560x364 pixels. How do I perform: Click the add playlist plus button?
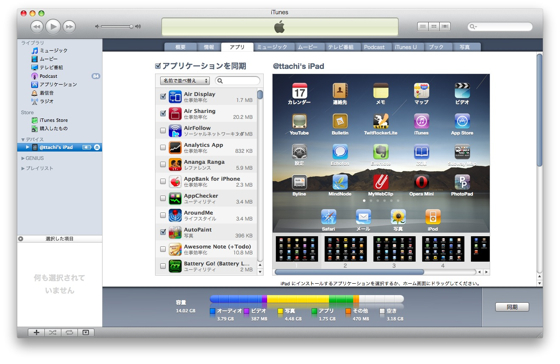(x=36, y=333)
